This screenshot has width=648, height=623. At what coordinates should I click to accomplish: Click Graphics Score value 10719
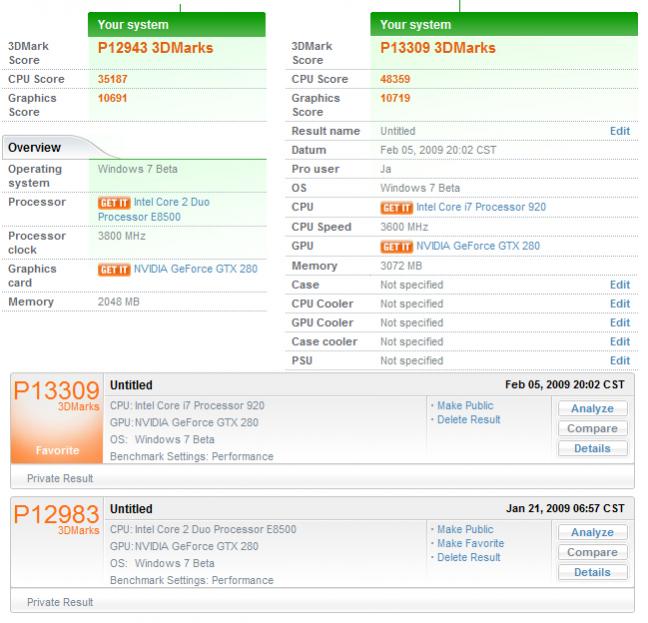click(395, 98)
